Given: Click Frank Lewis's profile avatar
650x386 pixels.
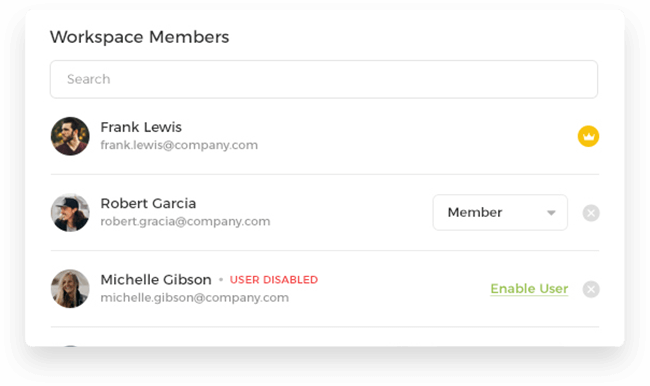Looking at the screenshot, I should [x=70, y=136].
